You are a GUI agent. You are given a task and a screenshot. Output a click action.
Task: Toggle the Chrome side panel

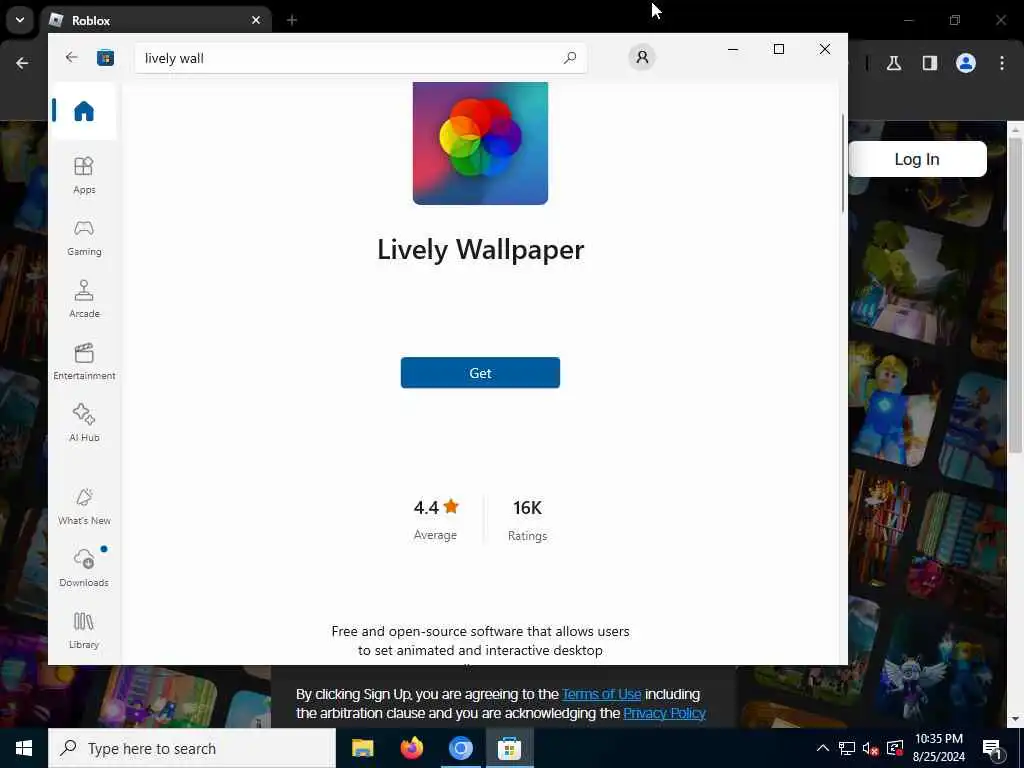click(929, 63)
